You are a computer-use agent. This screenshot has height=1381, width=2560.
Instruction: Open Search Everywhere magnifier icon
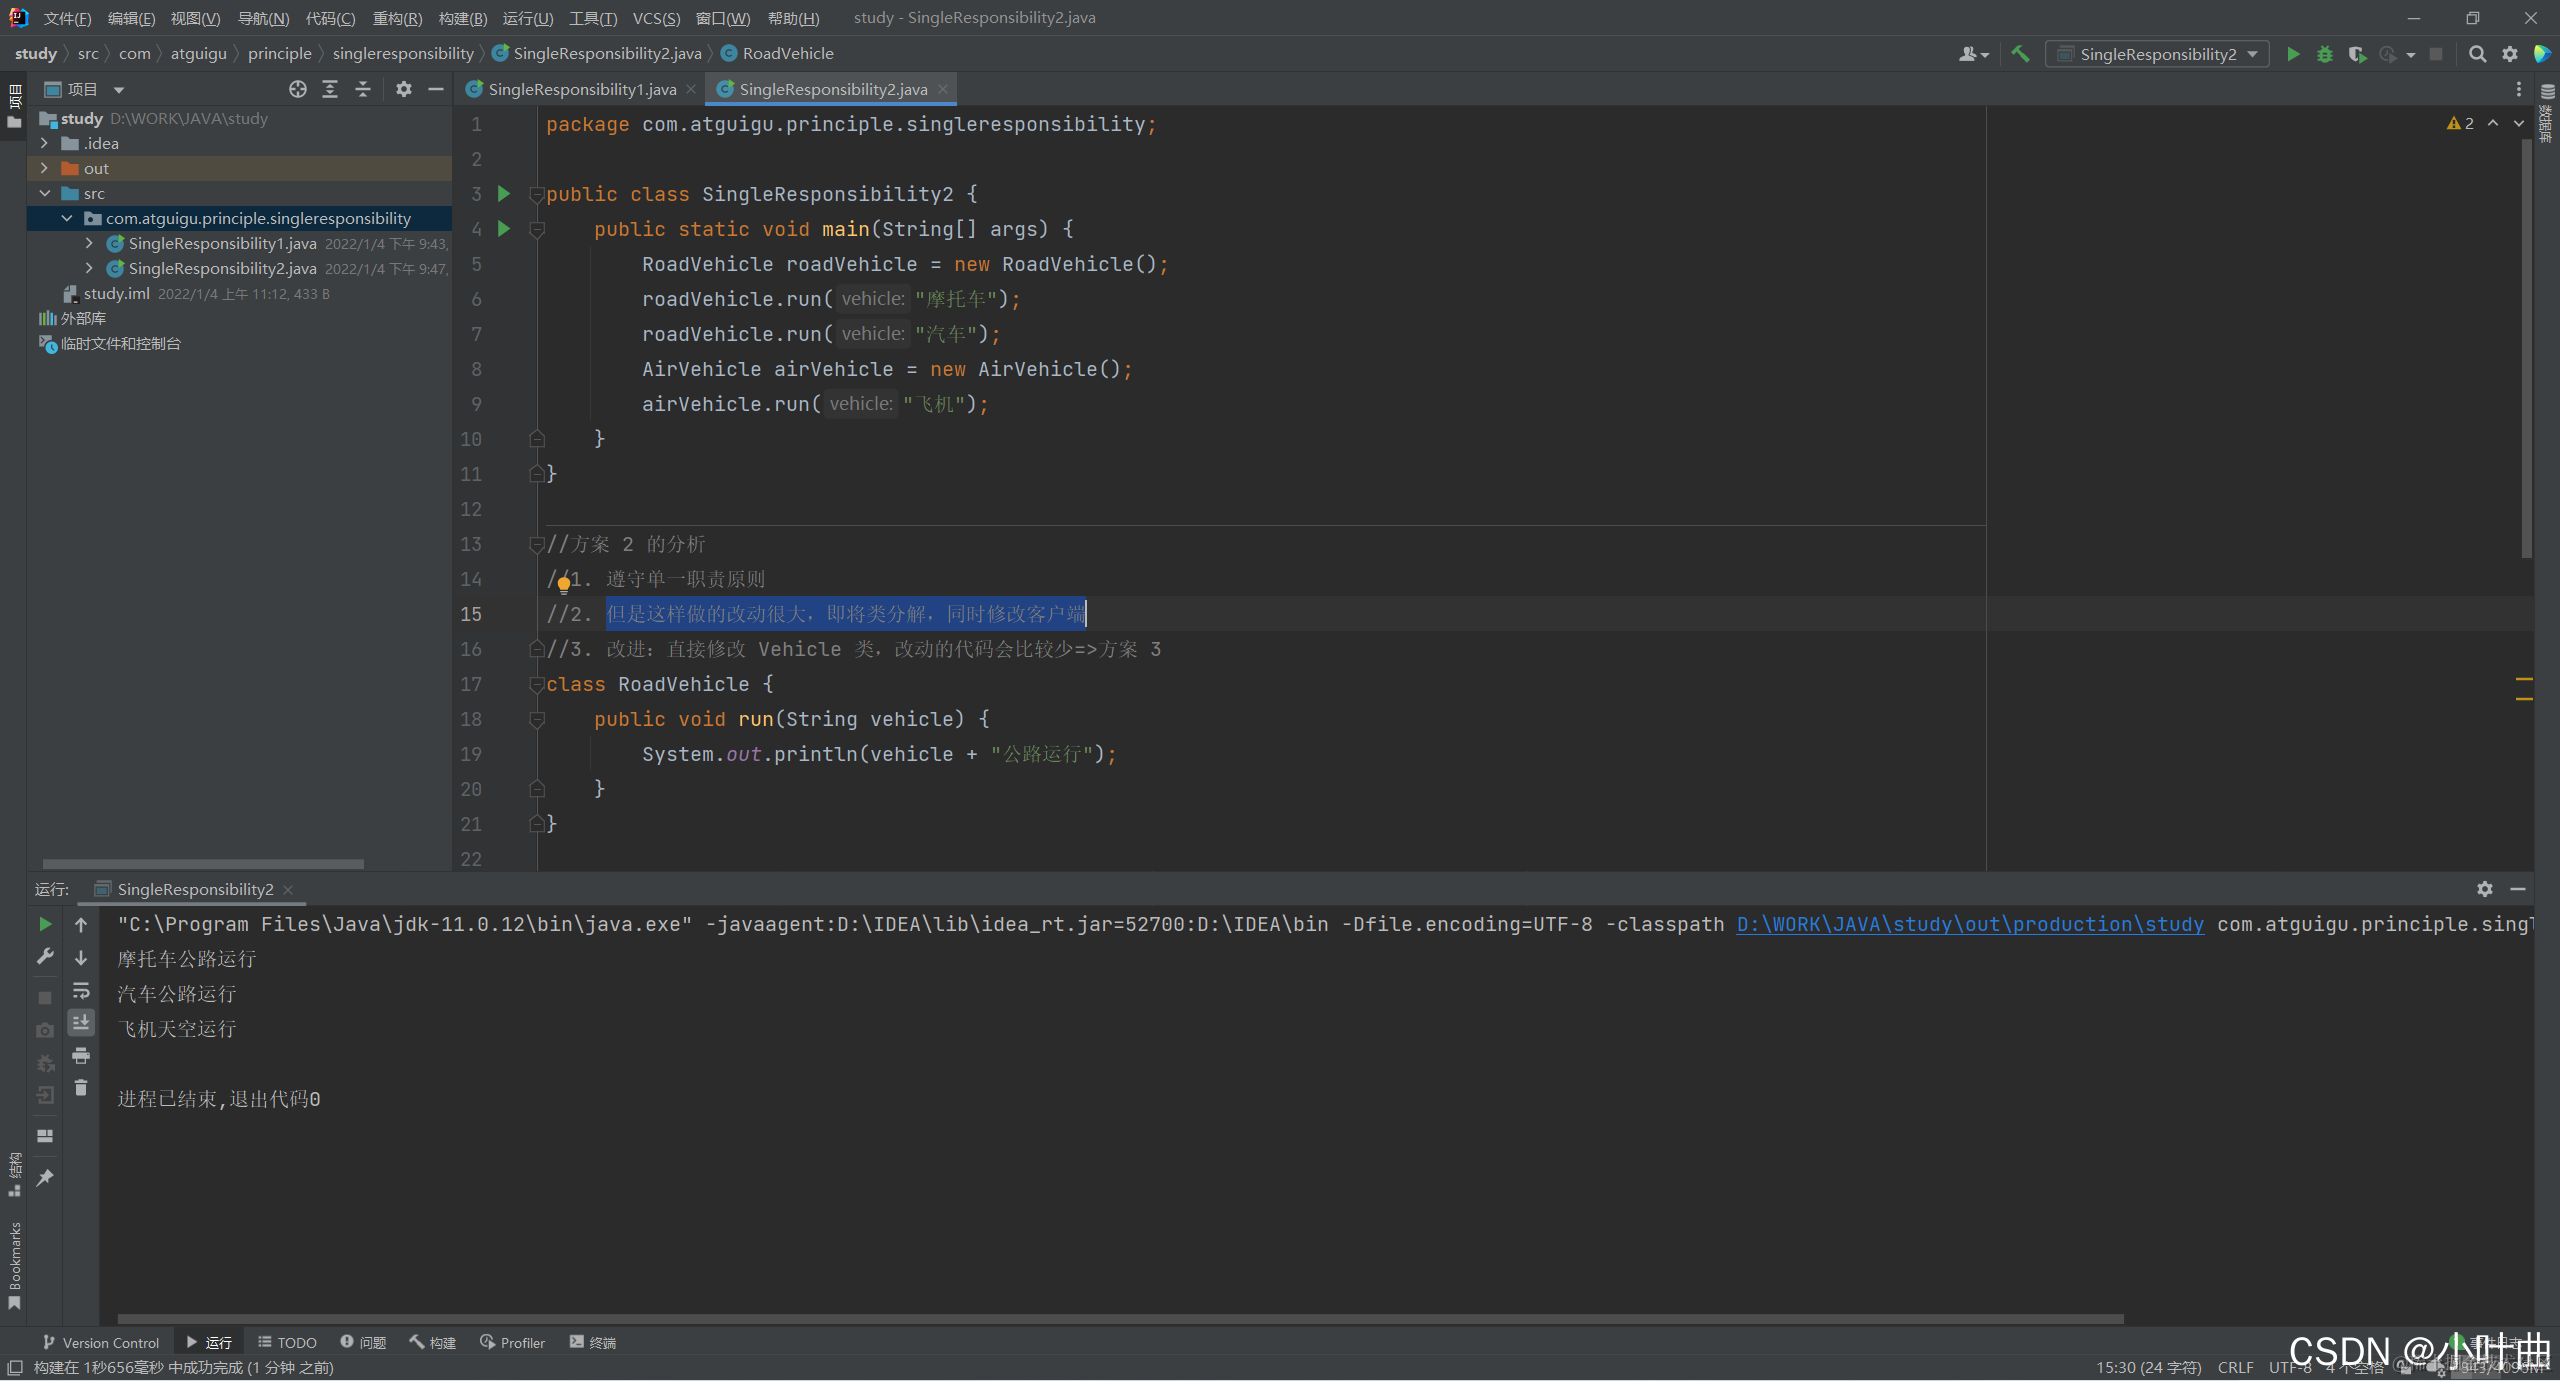2477,54
